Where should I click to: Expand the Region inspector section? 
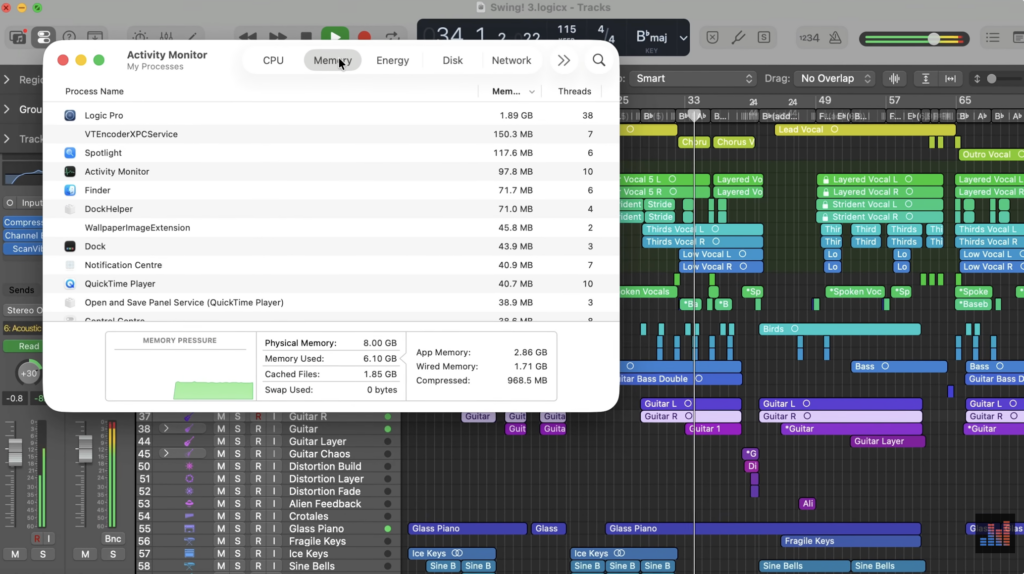pyautogui.click(x=7, y=80)
